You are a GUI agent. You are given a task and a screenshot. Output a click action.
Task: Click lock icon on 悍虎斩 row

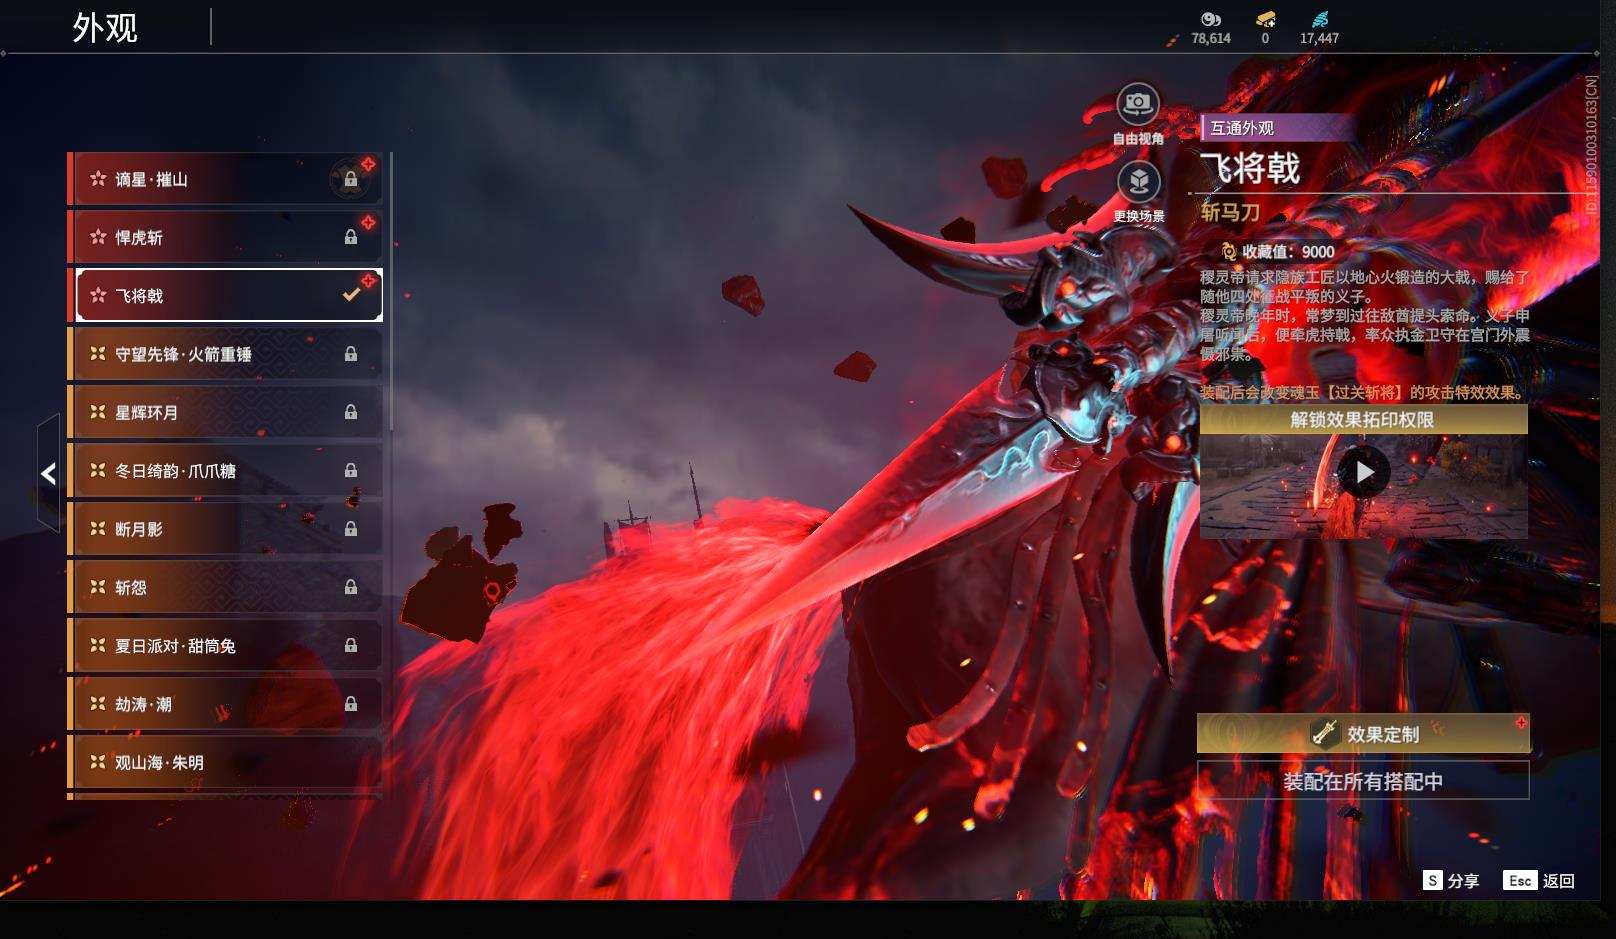click(351, 237)
